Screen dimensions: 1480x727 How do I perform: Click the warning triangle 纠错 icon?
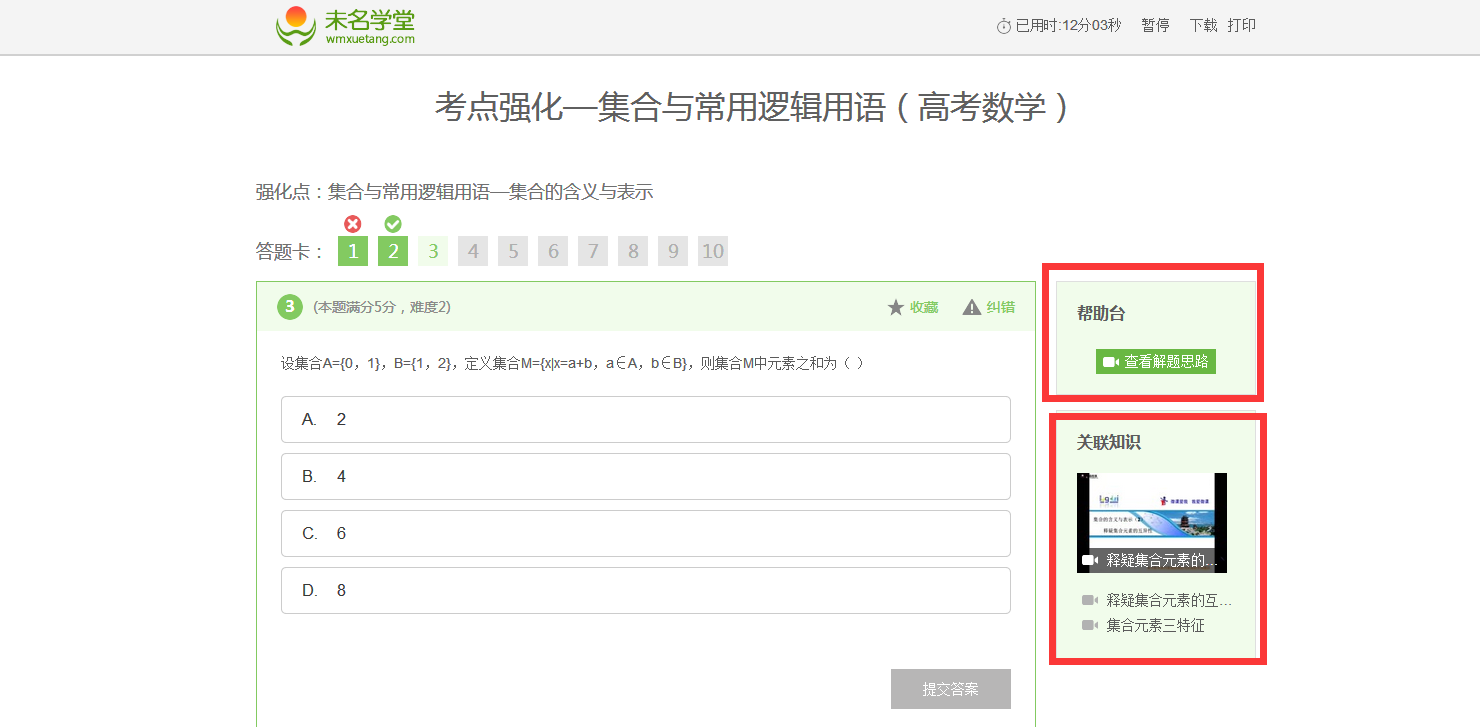pos(971,308)
